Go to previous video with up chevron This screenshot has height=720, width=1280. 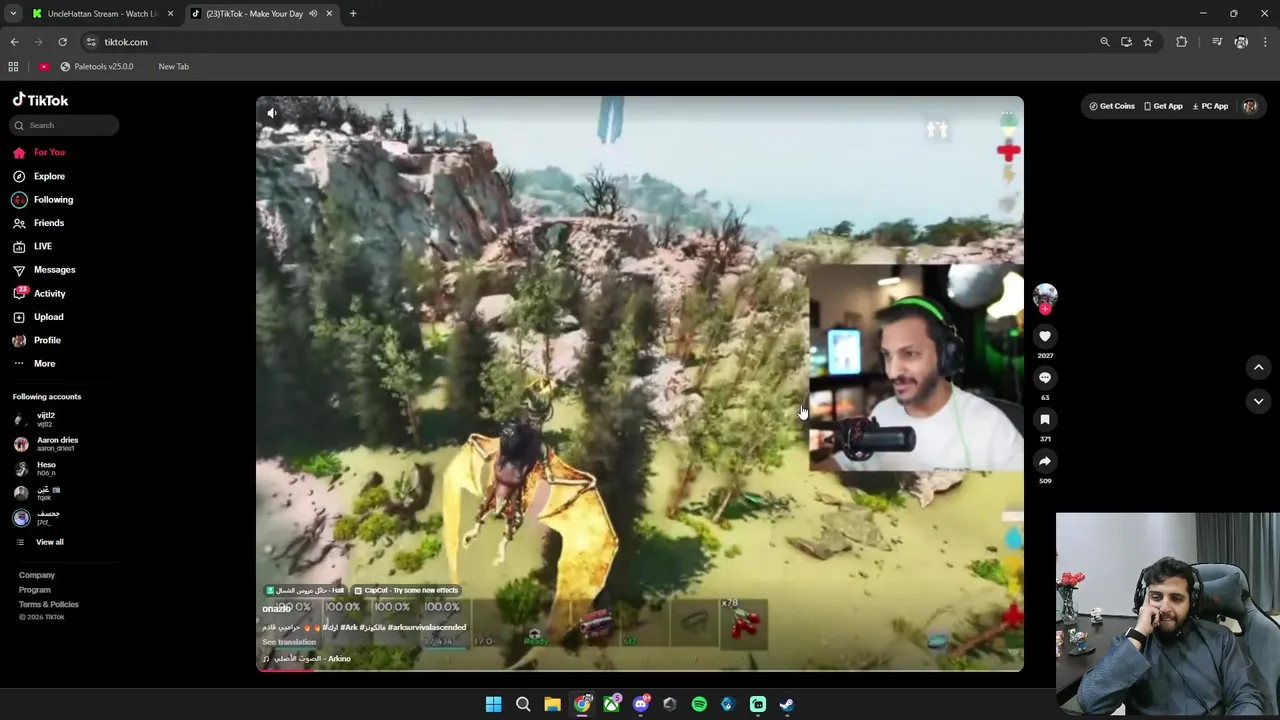tap(1259, 367)
